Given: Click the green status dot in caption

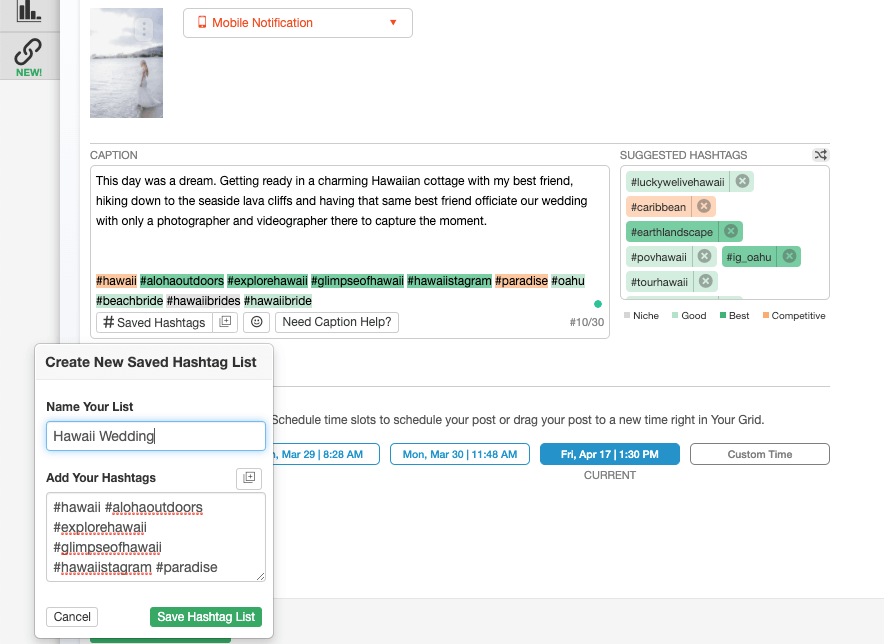Looking at the screenshot, I should tap(598, 304).
